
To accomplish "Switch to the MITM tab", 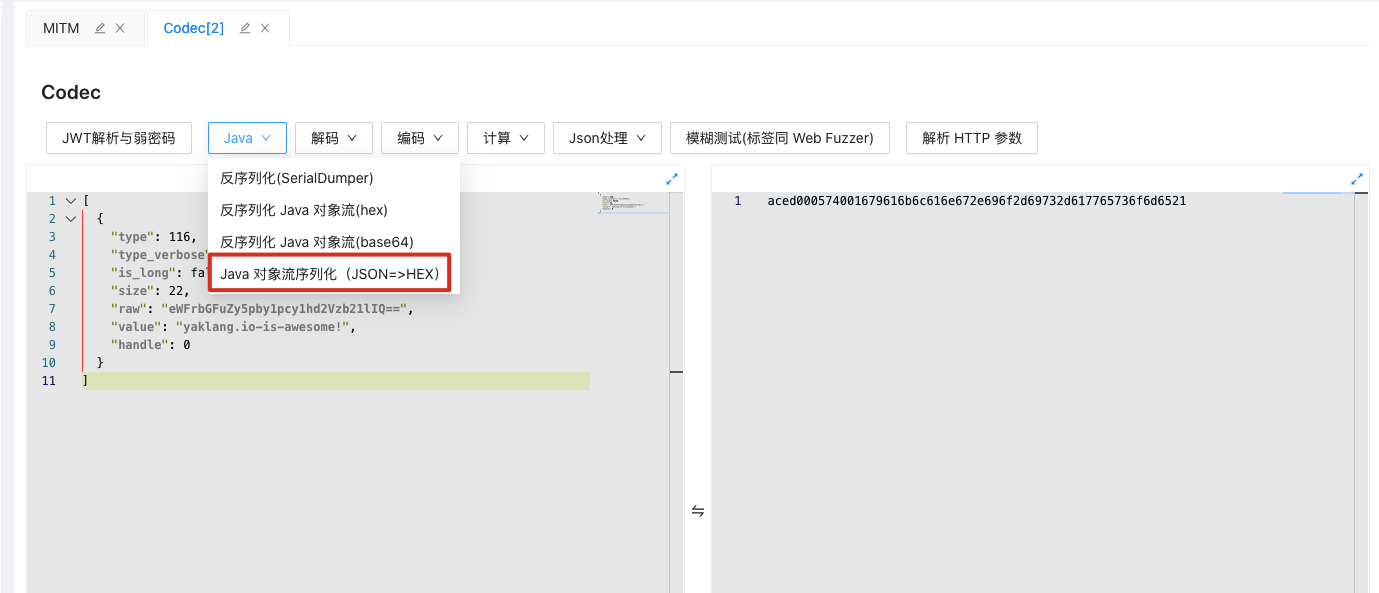I will (61, 28).
